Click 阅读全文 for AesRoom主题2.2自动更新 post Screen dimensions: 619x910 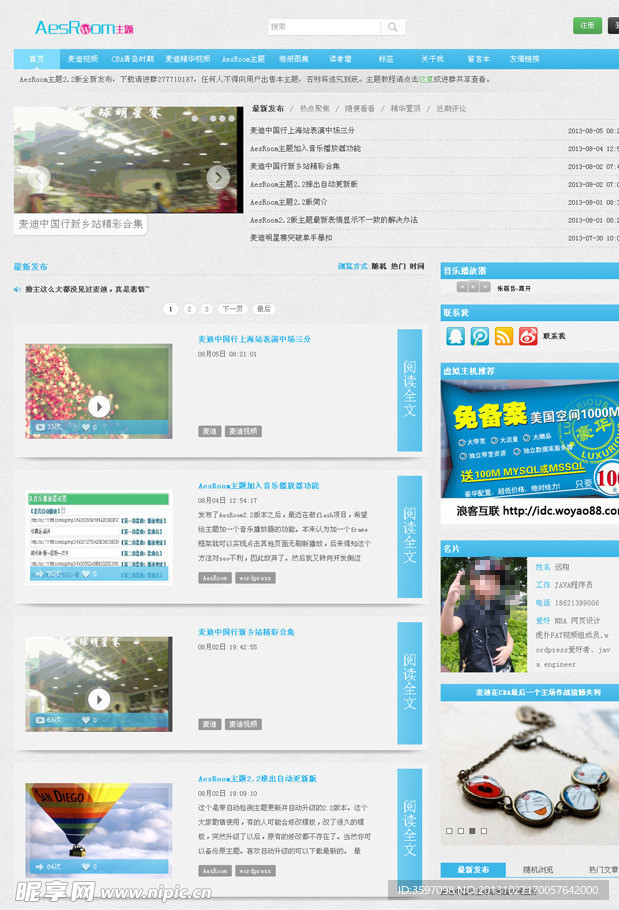coord(410,829)
